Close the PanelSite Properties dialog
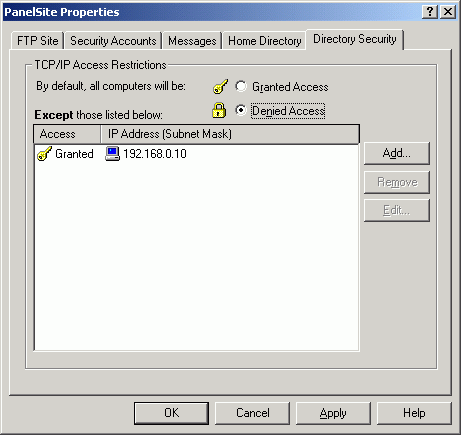The width and height of the screenshot is (461, 435). pyautogui.click(x=448, y=12)
